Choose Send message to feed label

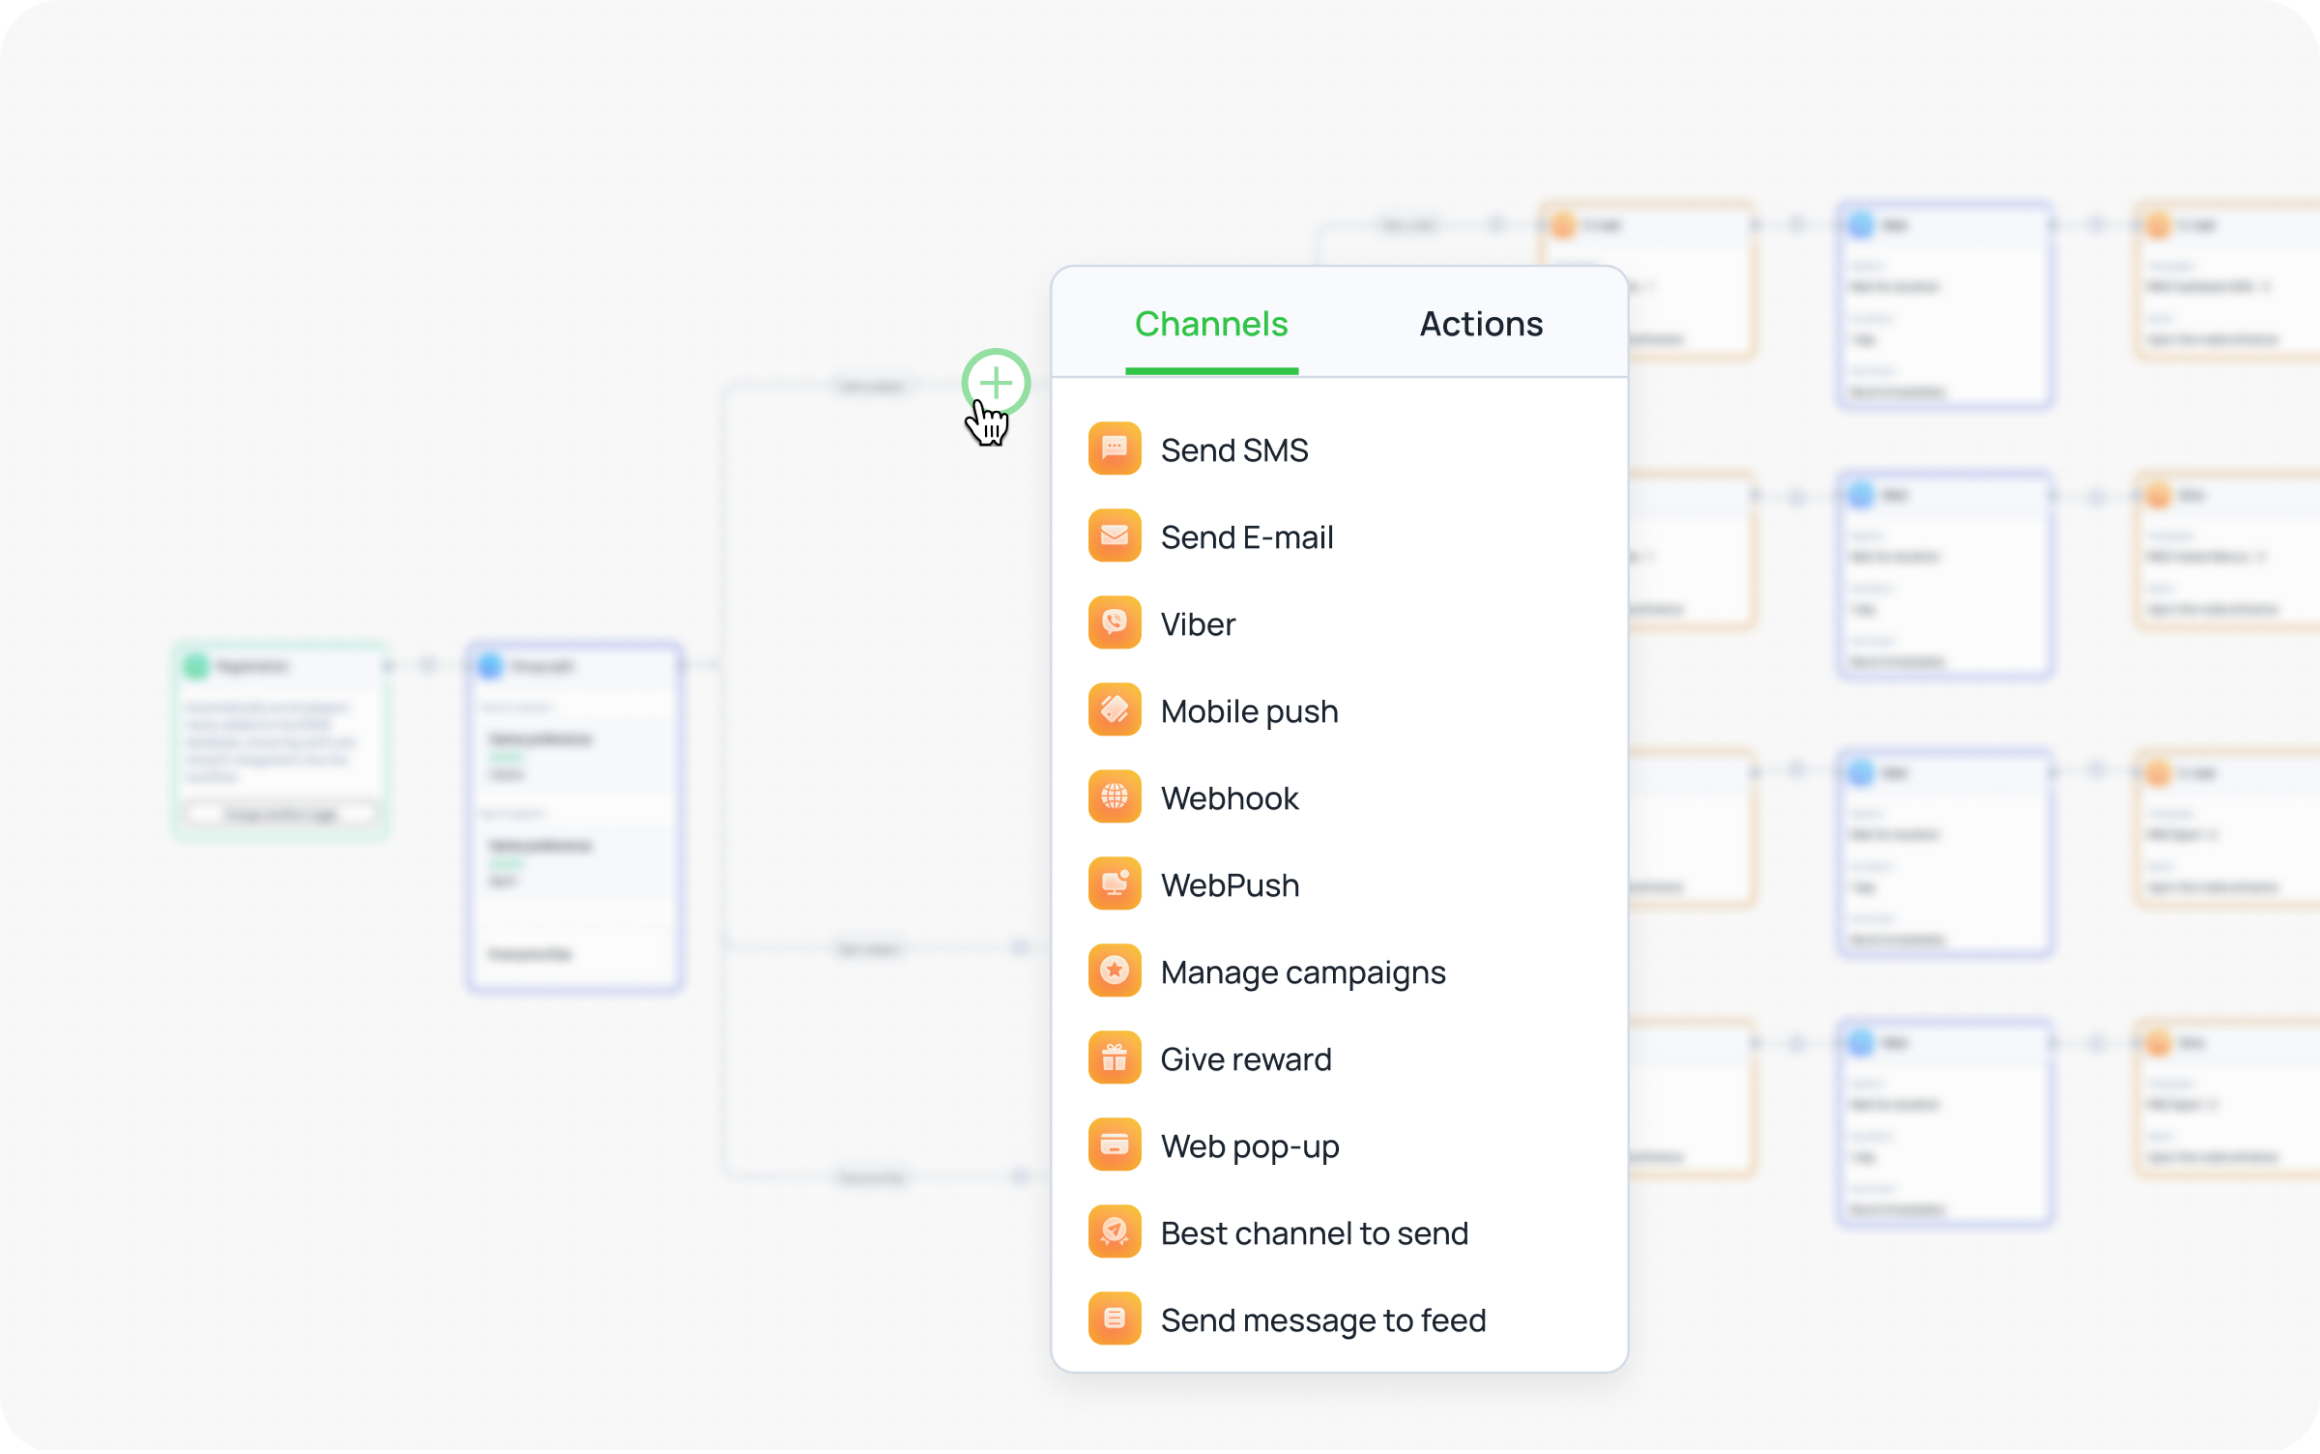tap(1322, 1320)
